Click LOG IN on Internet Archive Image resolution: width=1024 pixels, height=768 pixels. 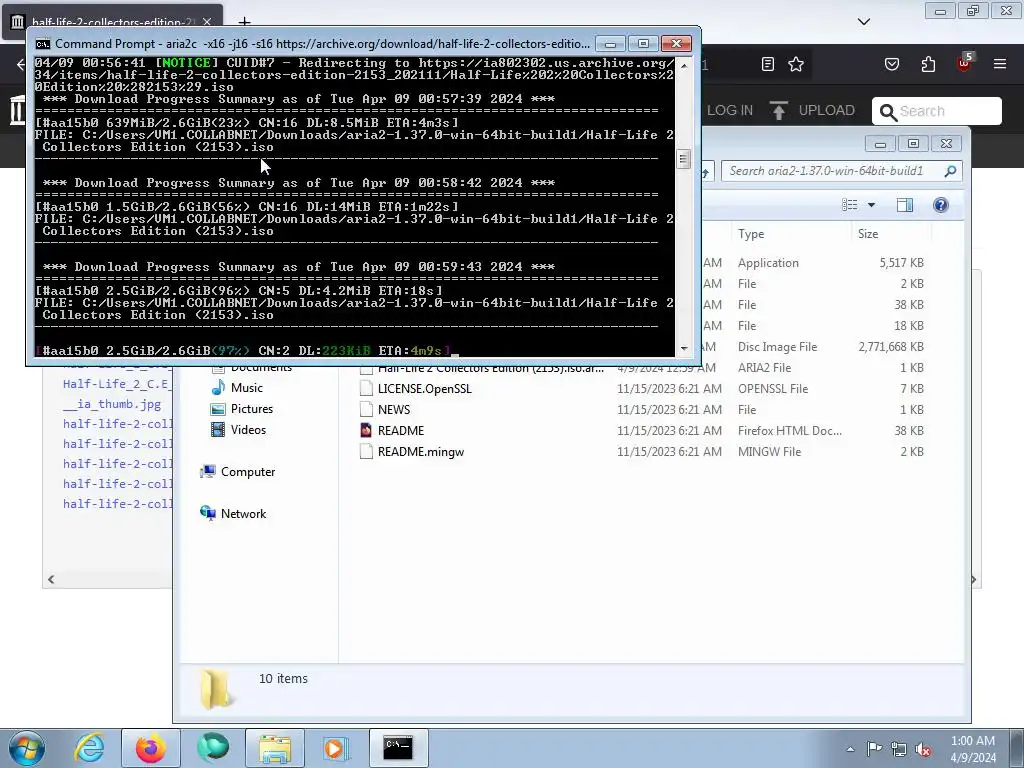click(x=729, y=110)
